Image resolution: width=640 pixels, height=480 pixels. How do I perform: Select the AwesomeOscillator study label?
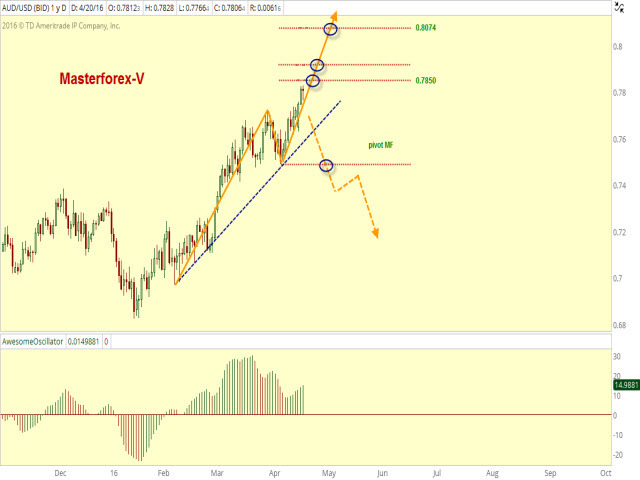click(33, 342)
